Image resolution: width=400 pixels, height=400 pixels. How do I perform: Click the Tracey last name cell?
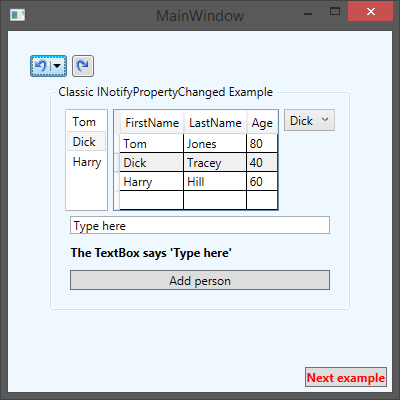[215, 163]
